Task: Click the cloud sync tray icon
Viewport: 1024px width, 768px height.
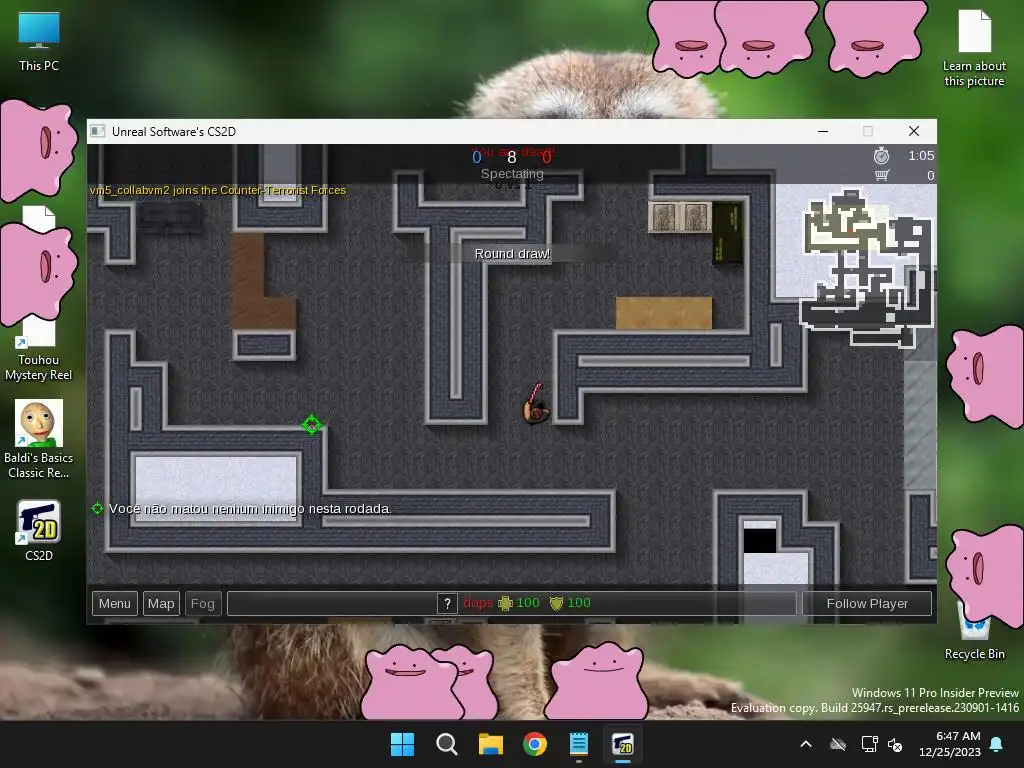Action: [838, 744]
